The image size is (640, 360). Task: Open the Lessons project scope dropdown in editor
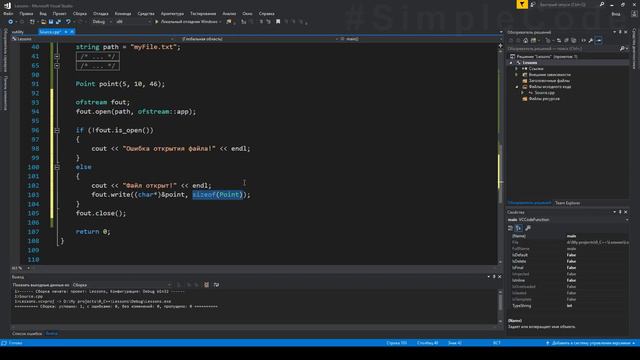tap(93, 39)
